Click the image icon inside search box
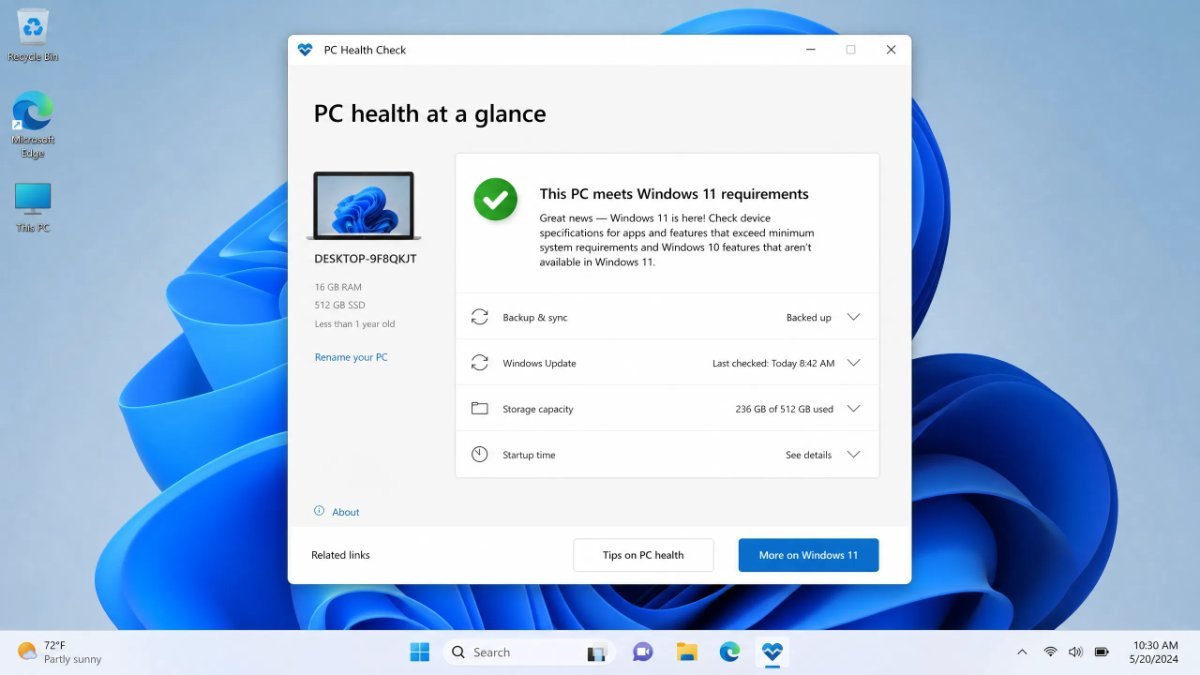The width and height of the screenshot is (1200, 675). tap(596, 653)
